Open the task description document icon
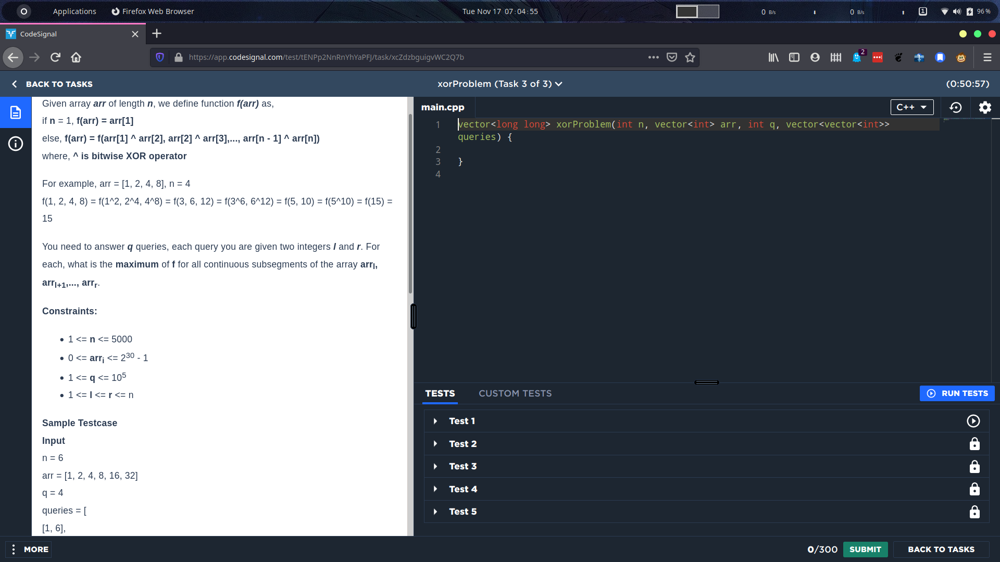This screenshot has width=1000, height=562. point(15,113)
